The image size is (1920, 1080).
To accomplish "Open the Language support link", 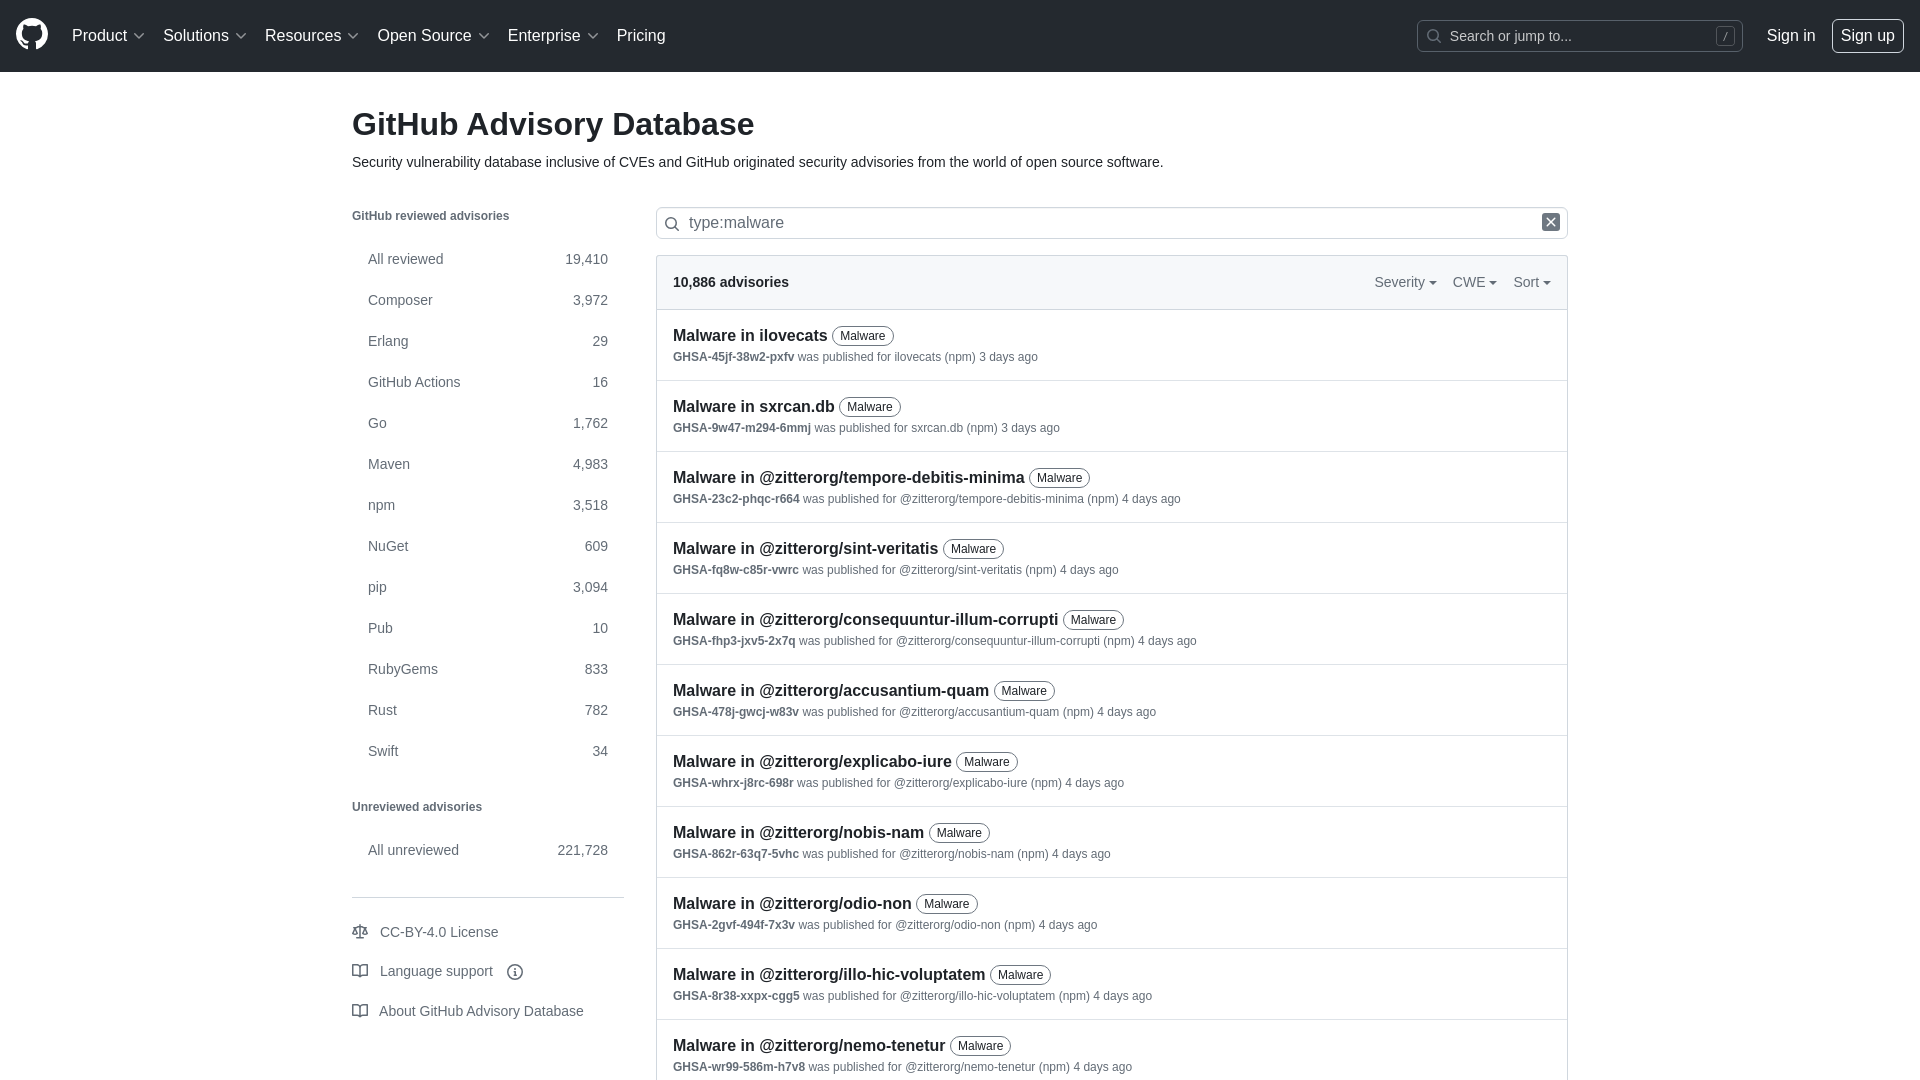I will point(436,971).
